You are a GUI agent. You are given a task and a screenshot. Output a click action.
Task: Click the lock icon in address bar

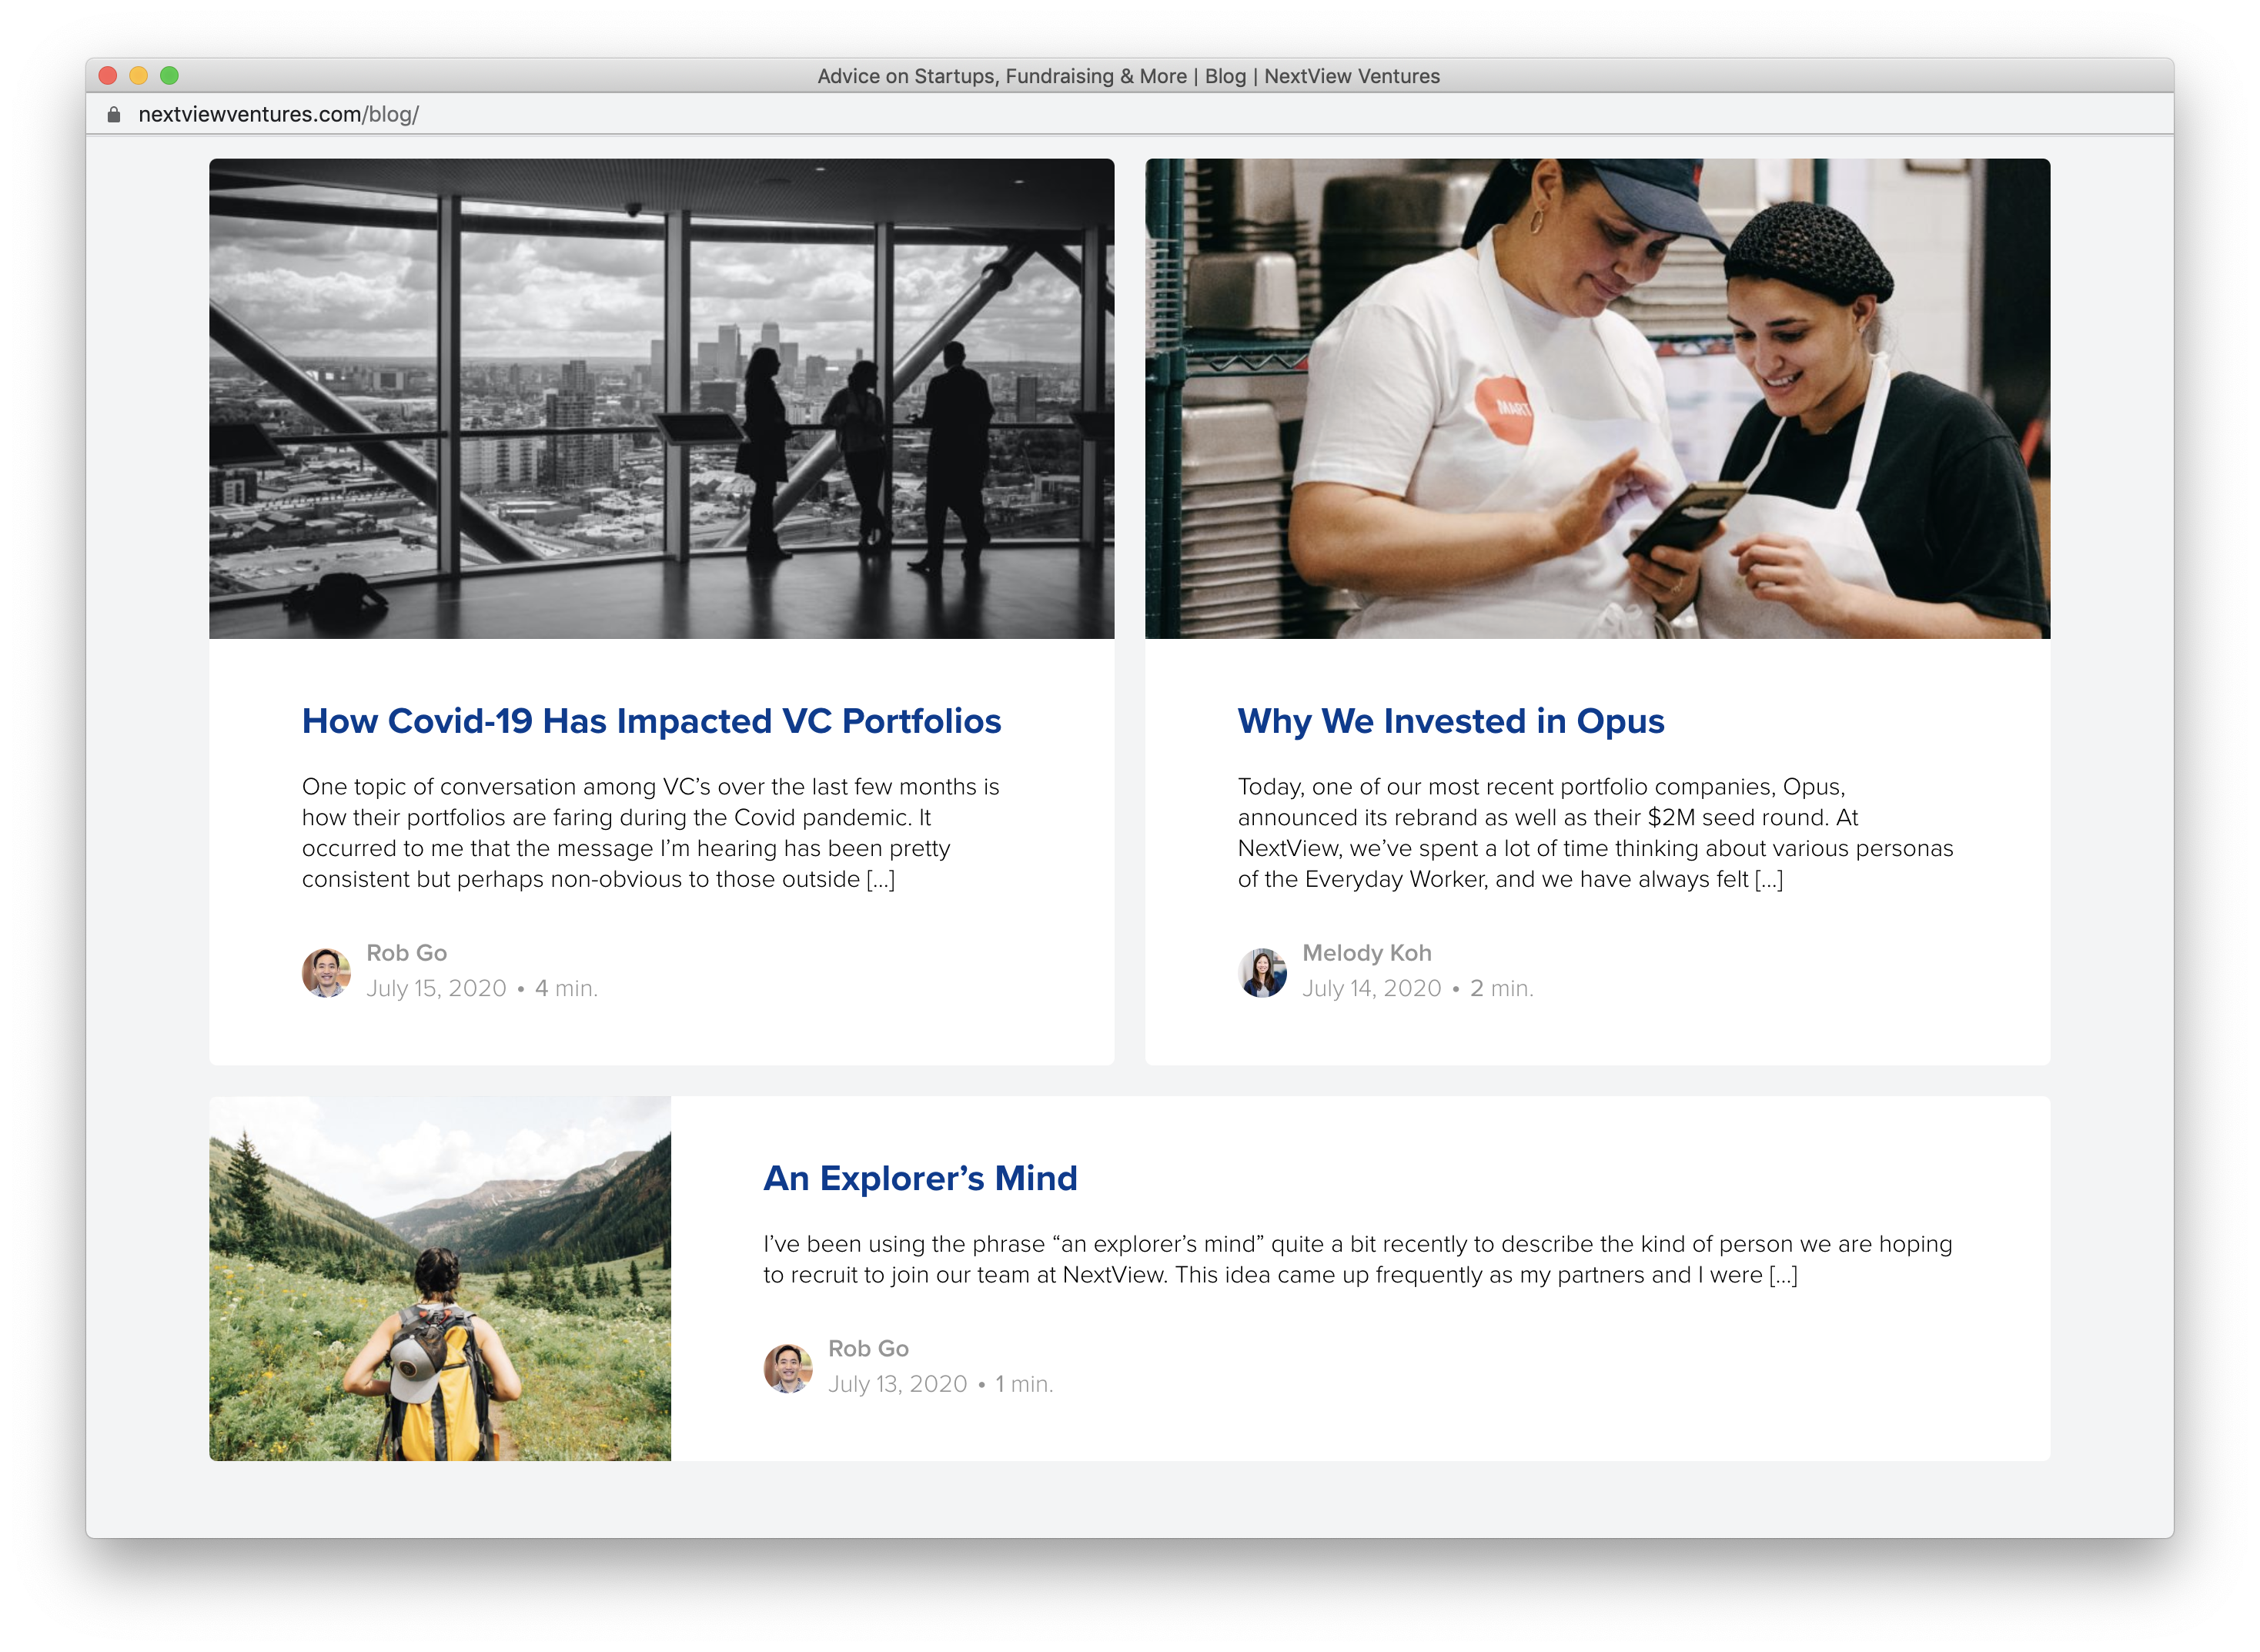(114, 115)
